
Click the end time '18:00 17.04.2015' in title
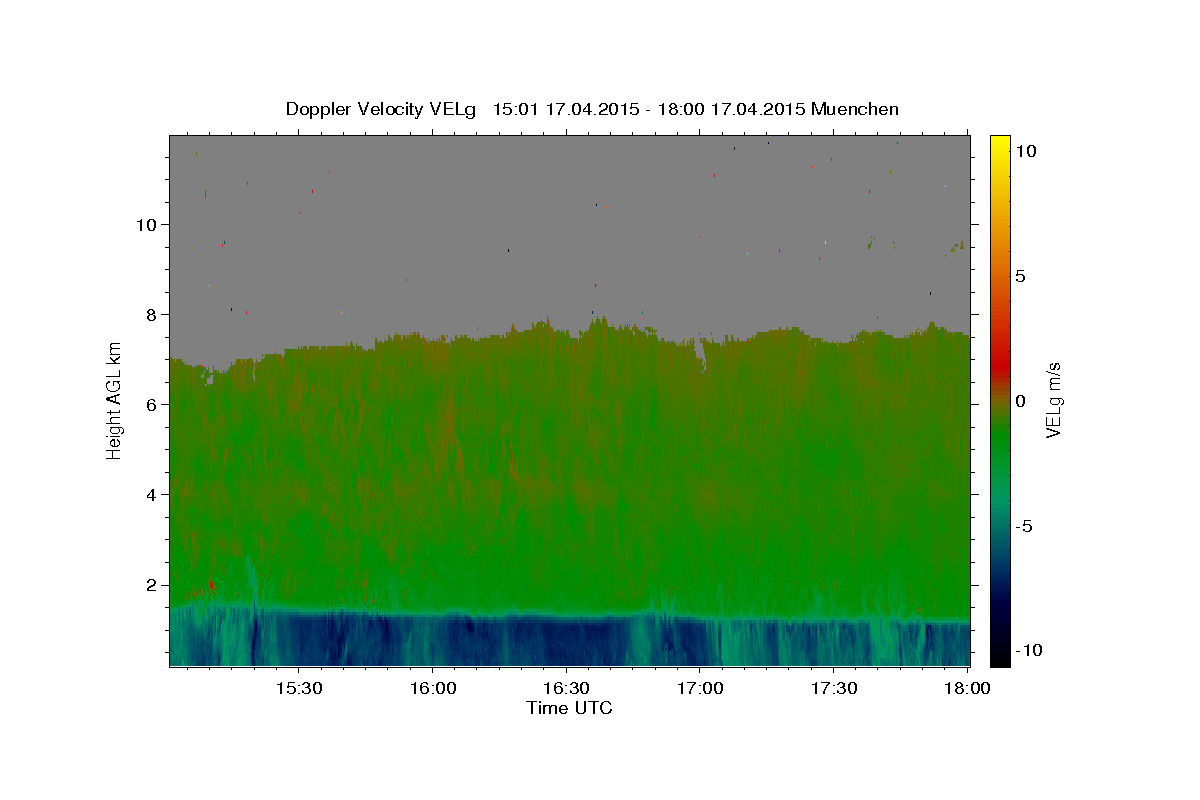click(732, 109)
